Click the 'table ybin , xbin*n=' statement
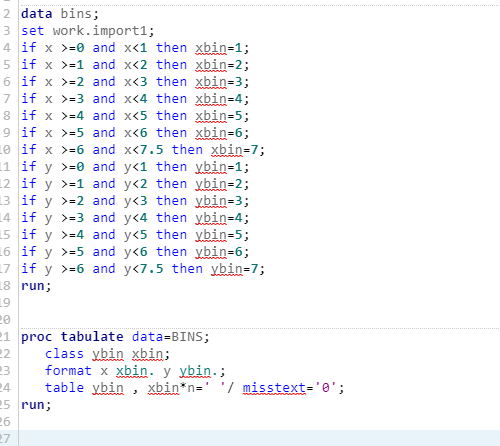The height and width of the screenshot is (446, 500). [194, 388]
